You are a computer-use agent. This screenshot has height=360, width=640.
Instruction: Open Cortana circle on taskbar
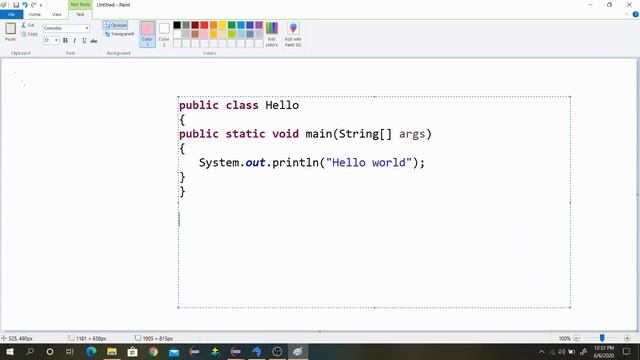(x=50, y=351)
